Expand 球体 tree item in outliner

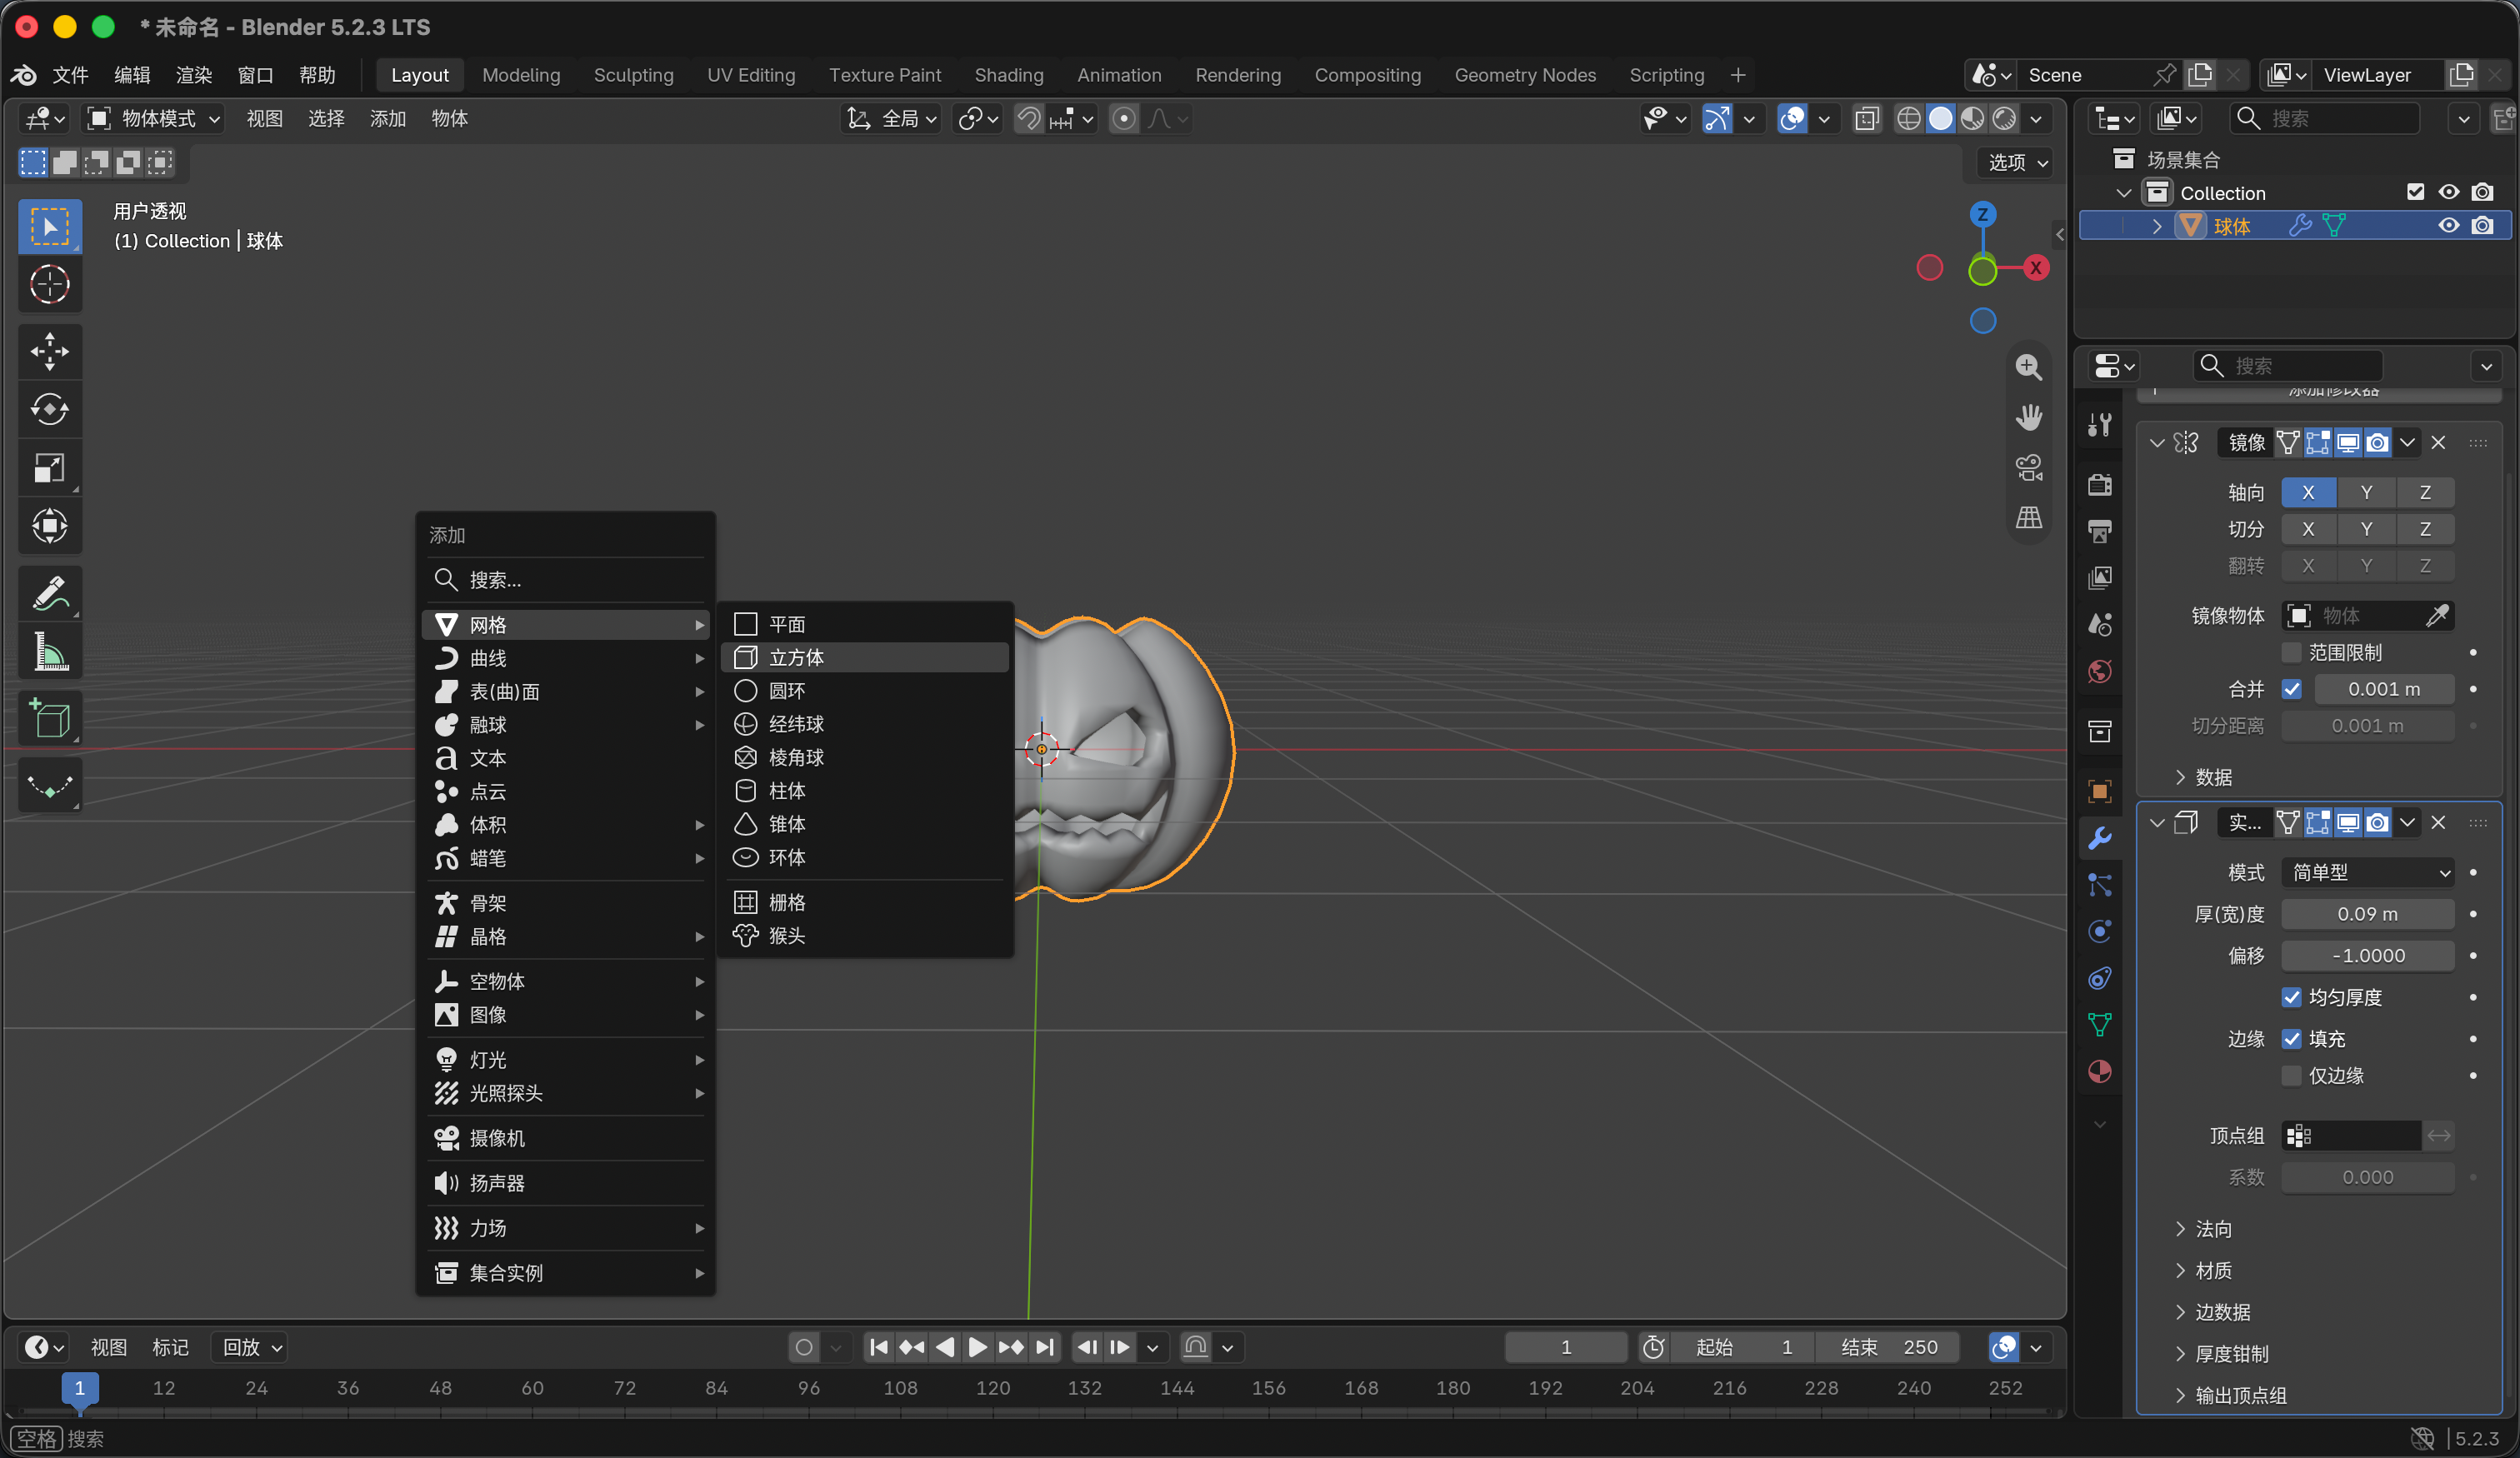pyautogui.click(x=2156, y=227)
